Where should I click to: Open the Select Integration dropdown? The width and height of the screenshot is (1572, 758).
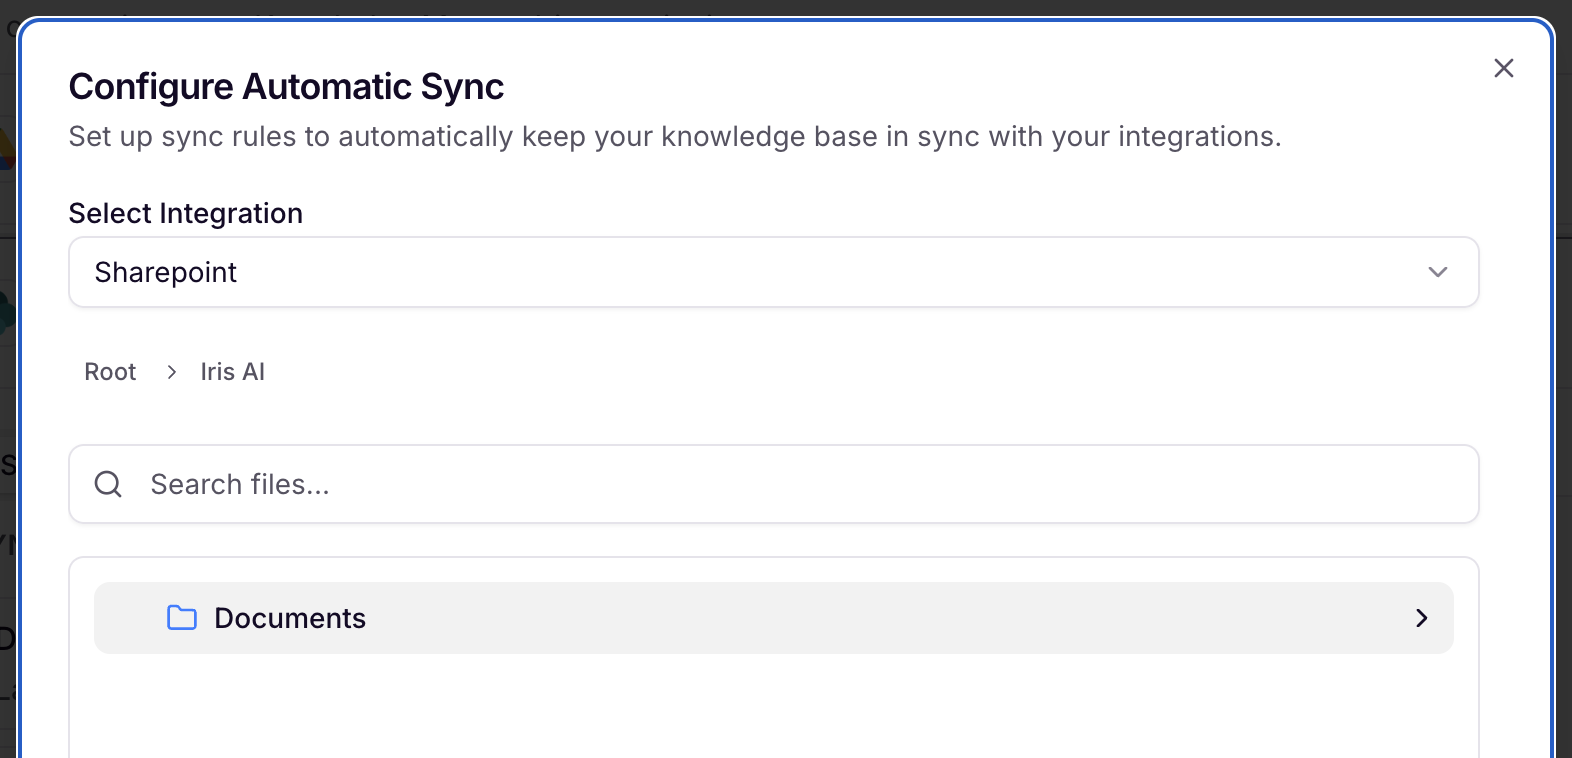773,272
